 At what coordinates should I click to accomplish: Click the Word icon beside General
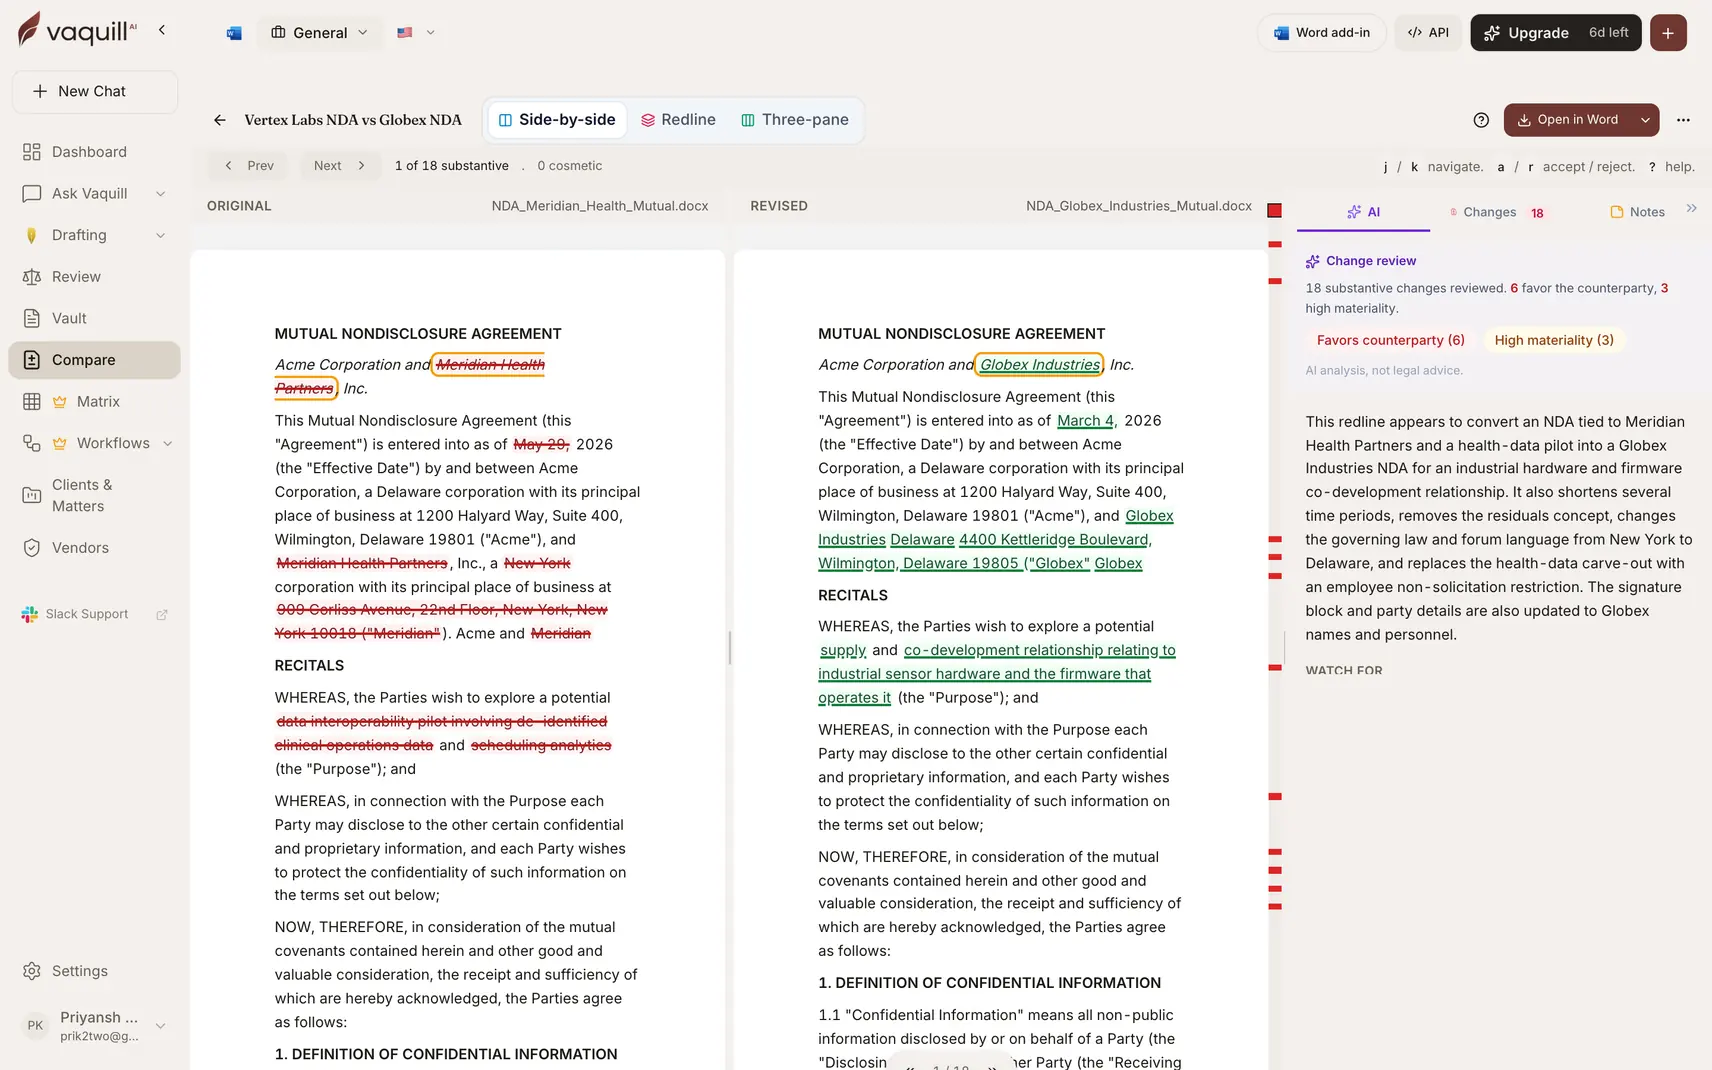point(234,33)
